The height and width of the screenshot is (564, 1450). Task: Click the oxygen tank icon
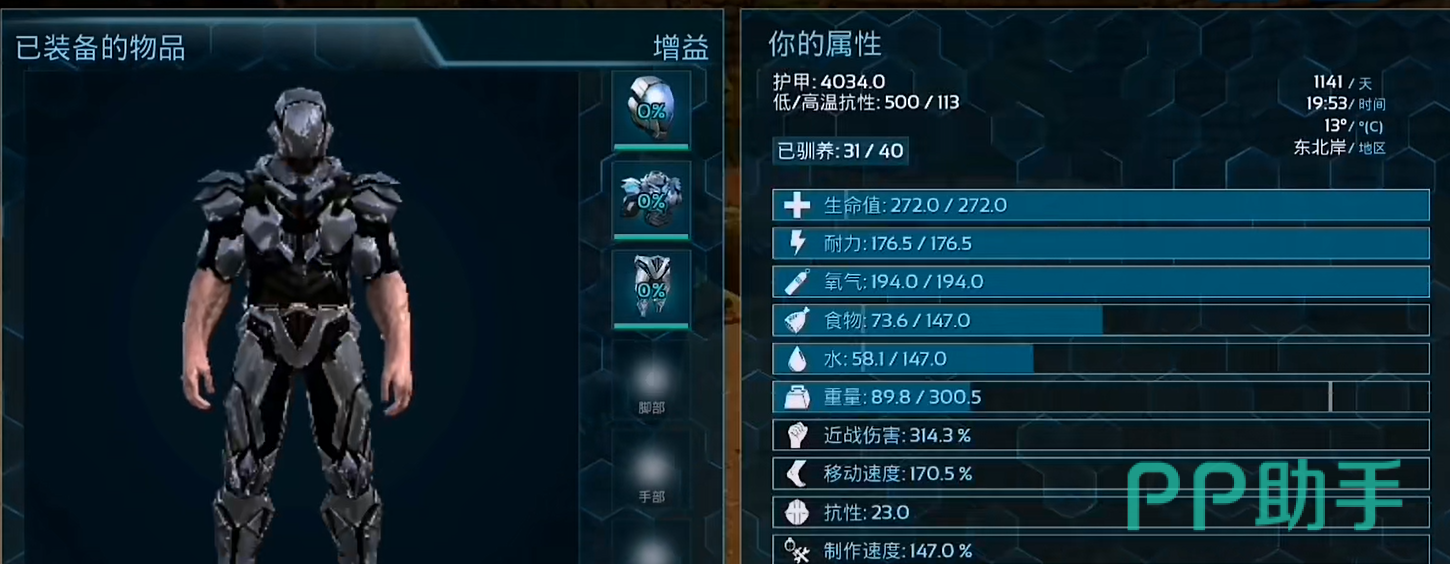tap(796, 282)
